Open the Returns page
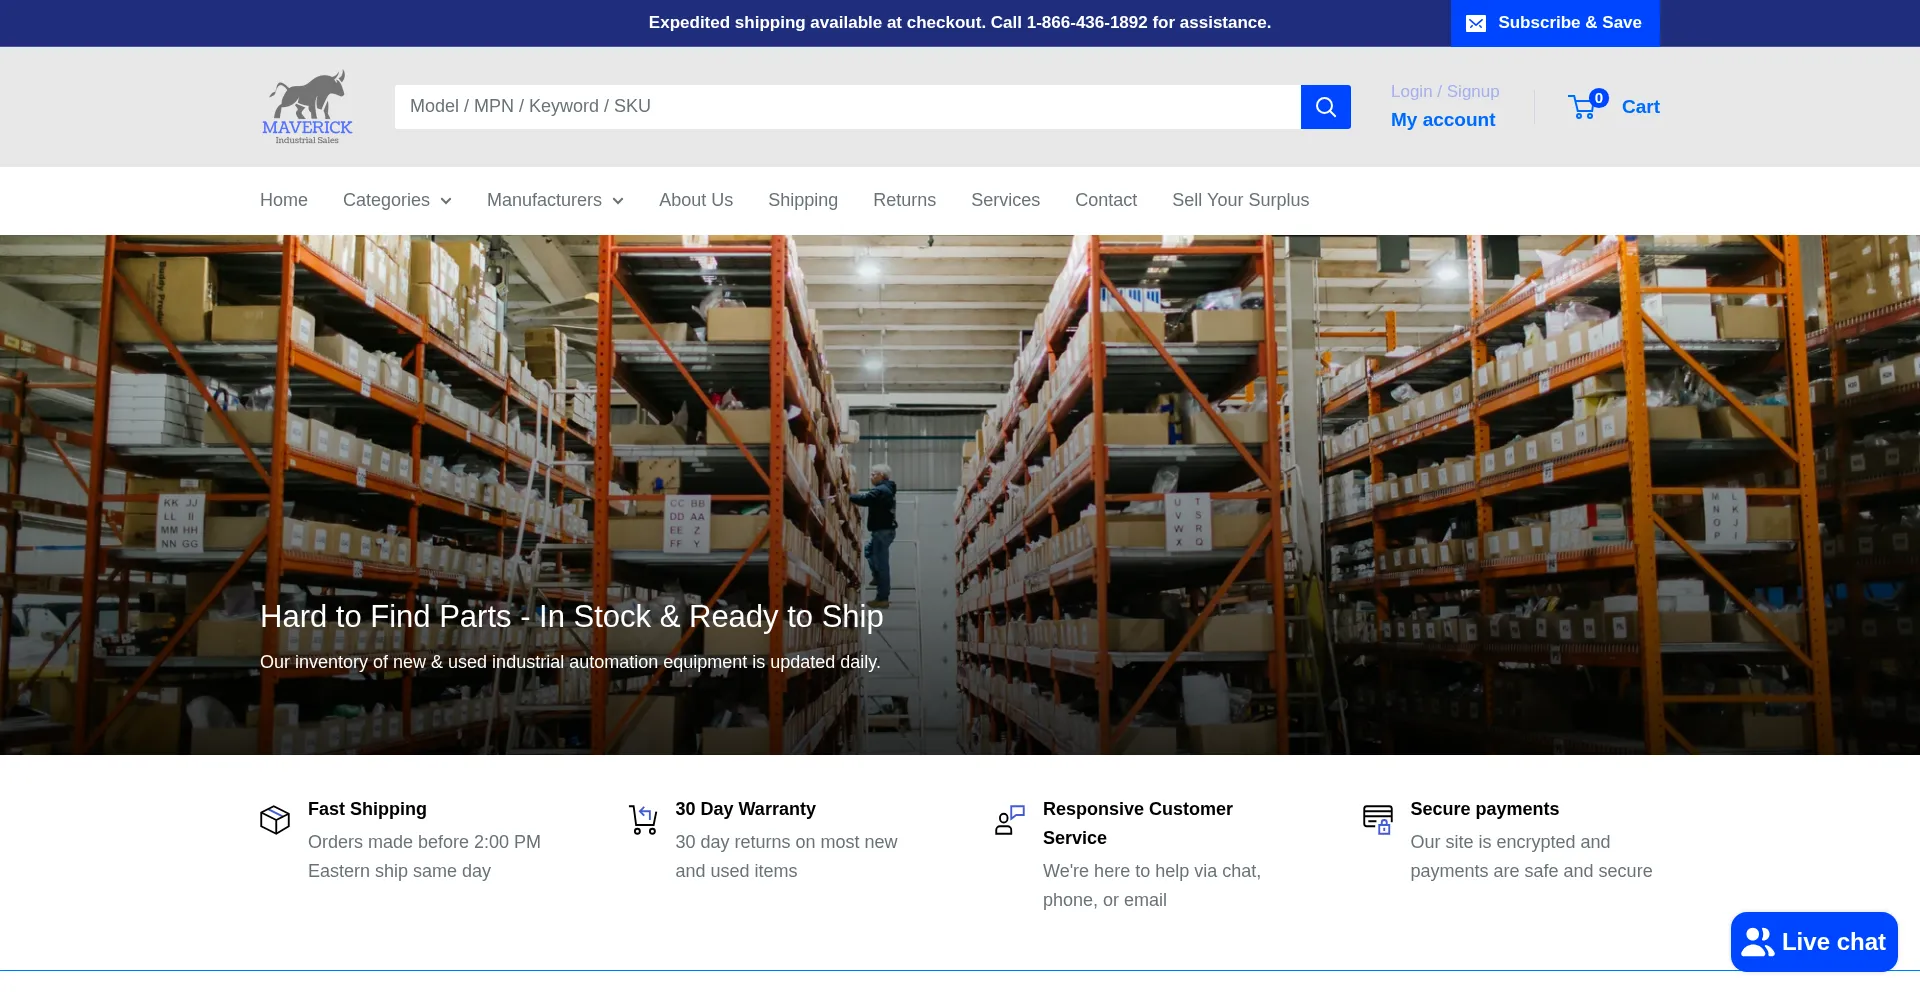1920x993 pixels. [904, 200]
